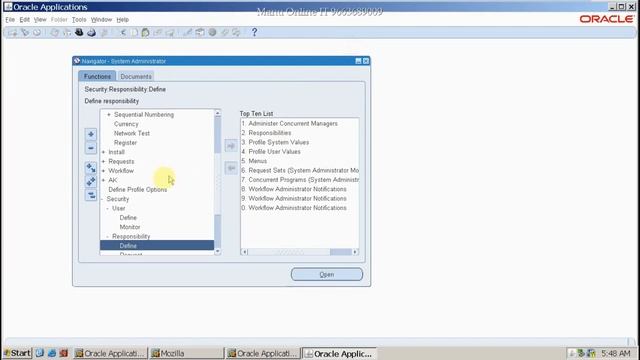Select Monitor under the User node

[x=130, y=227]
